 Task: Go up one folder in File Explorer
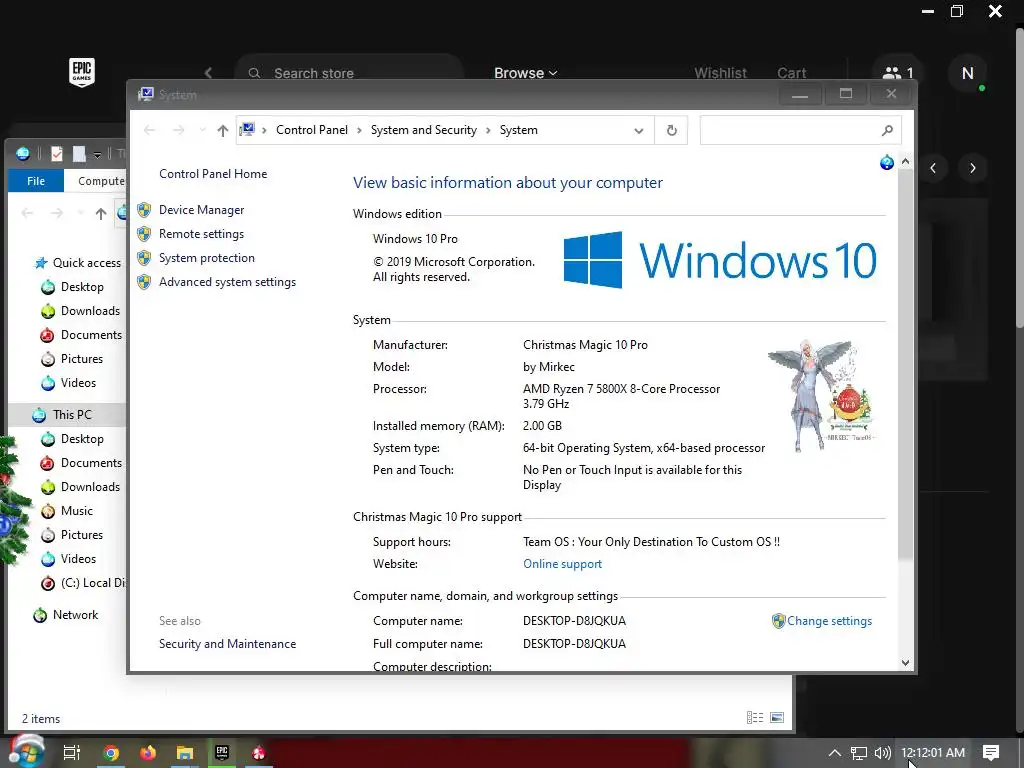click(x=101, y=213)
